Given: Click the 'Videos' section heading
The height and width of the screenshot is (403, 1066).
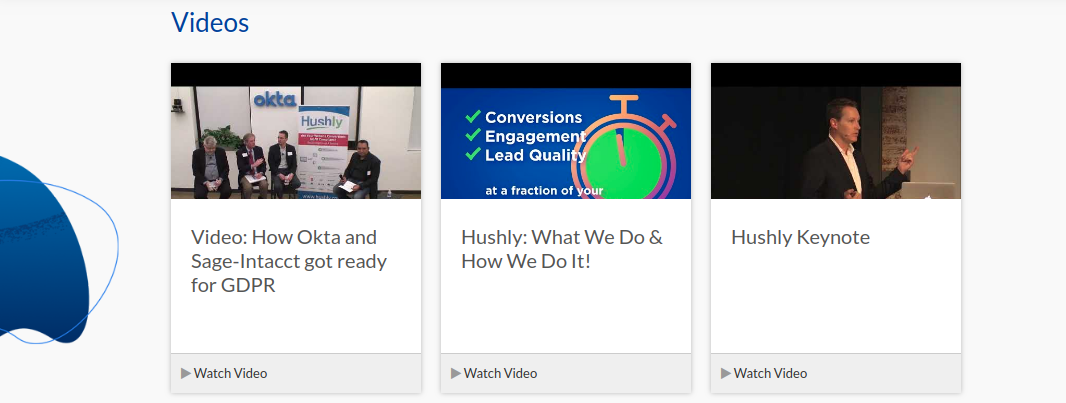Looking at the screenshot, I should click(x=210, y=22).
